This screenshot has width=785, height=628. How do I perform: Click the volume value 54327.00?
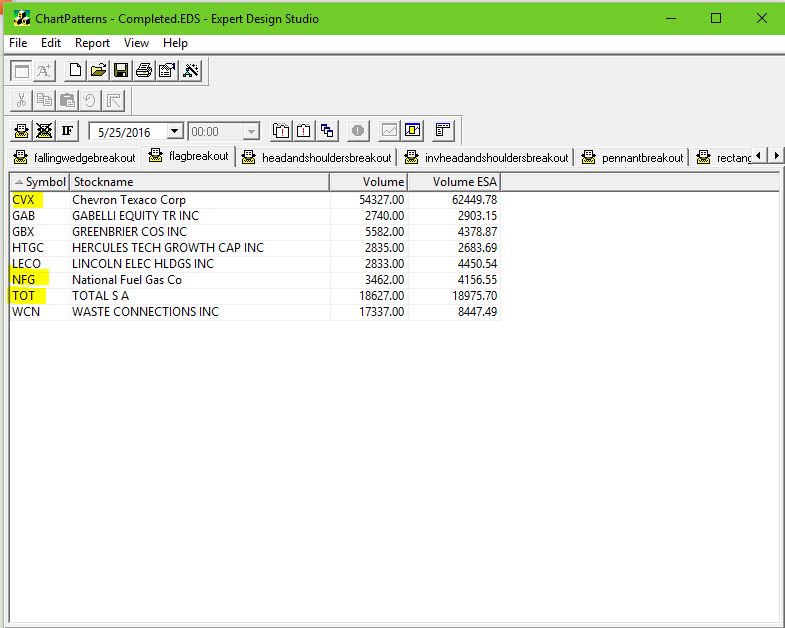tap(381, 200)
